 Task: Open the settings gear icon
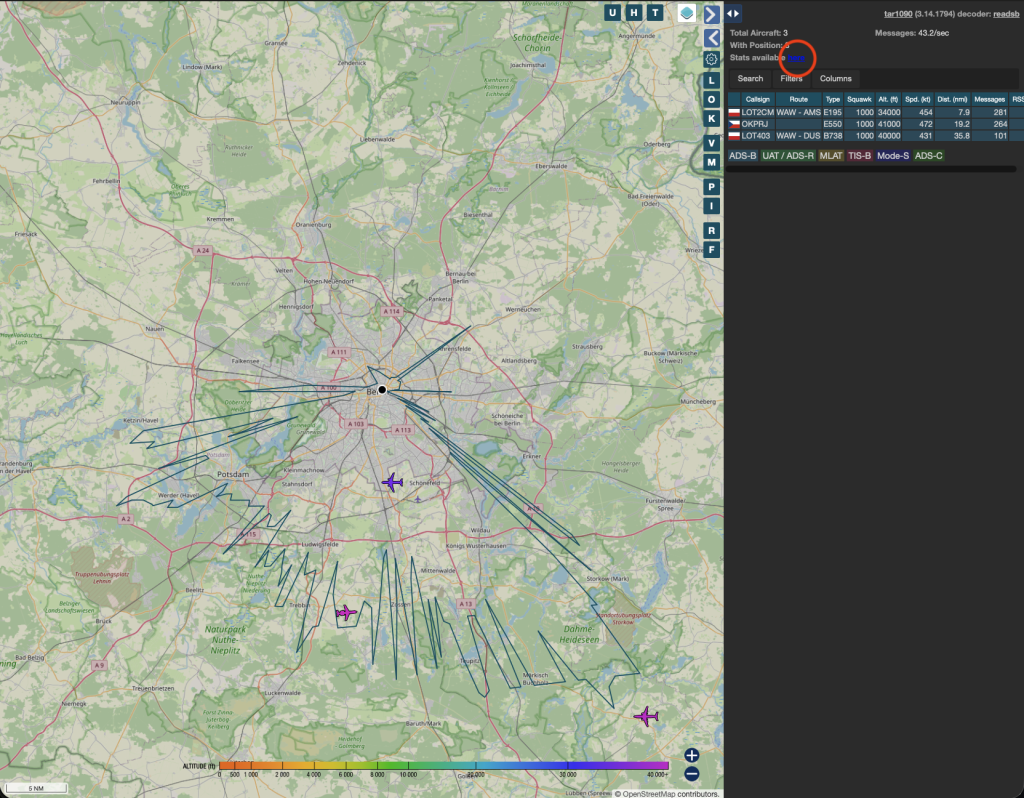coord(711,59)
